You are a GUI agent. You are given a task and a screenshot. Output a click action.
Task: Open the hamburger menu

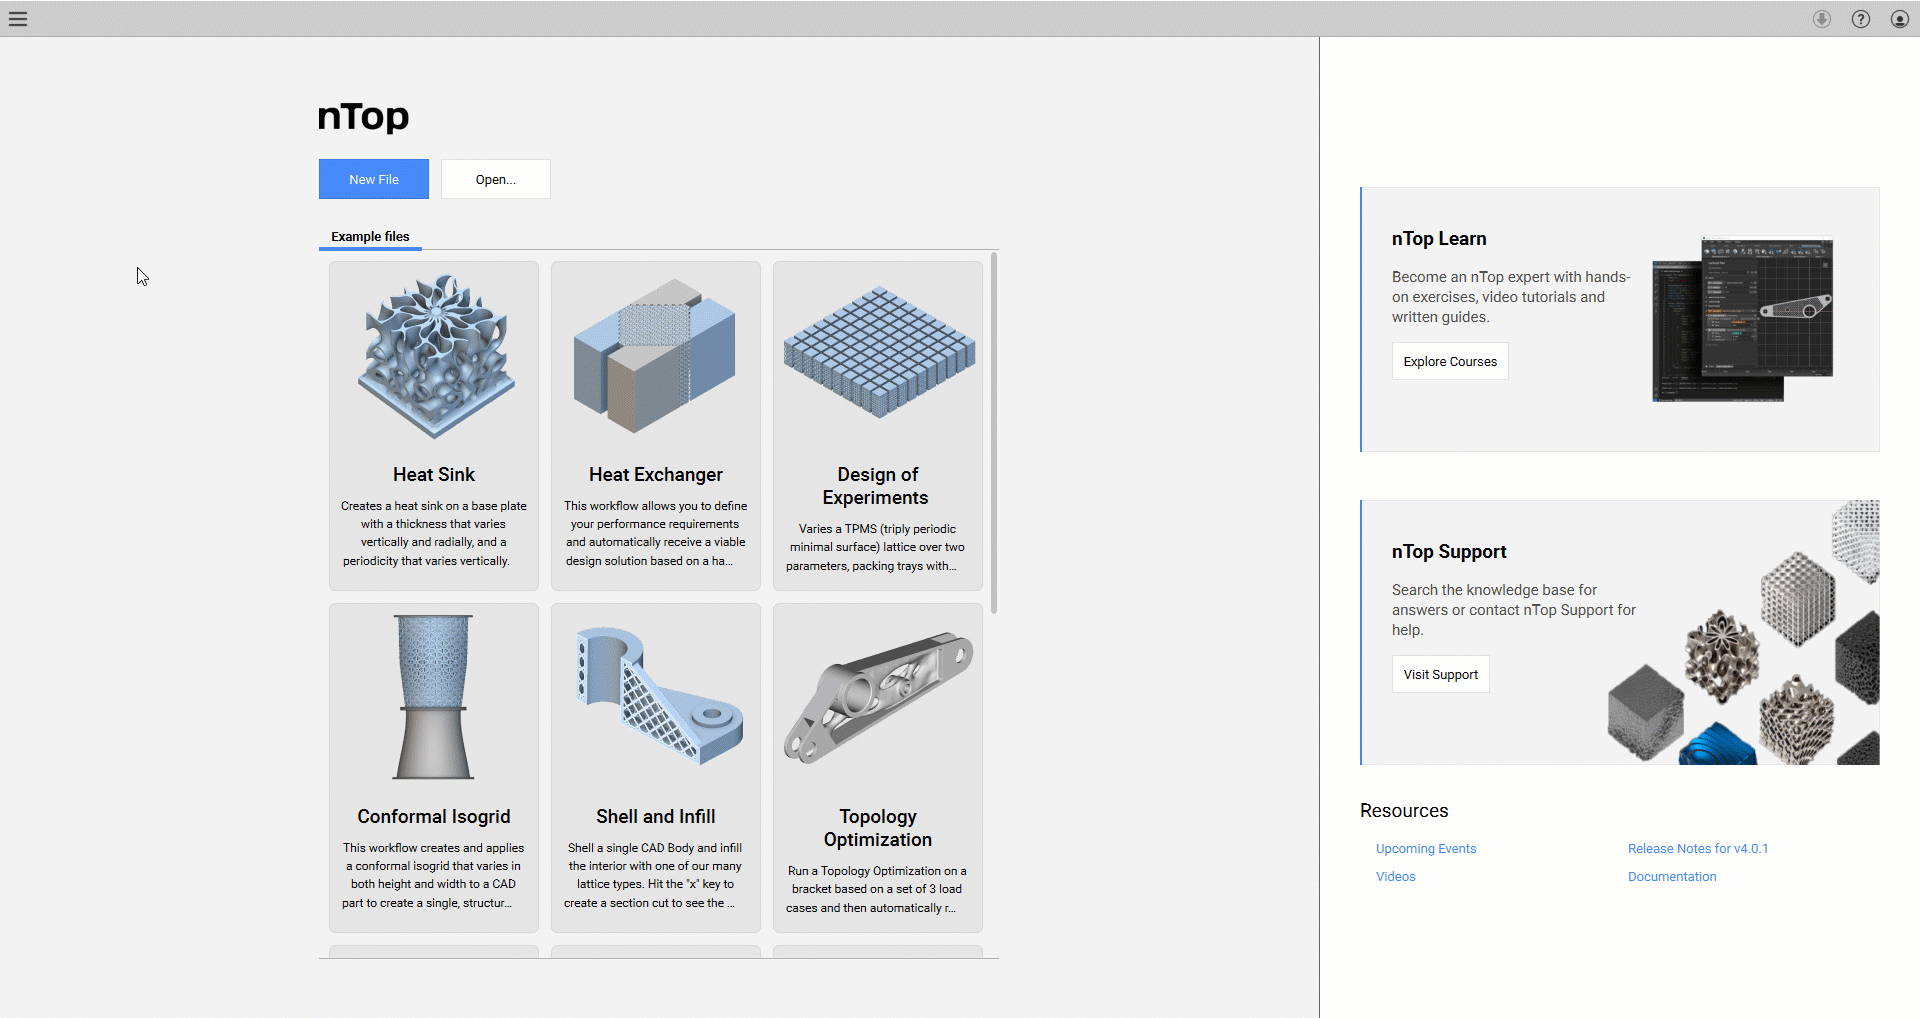[18, 19]
